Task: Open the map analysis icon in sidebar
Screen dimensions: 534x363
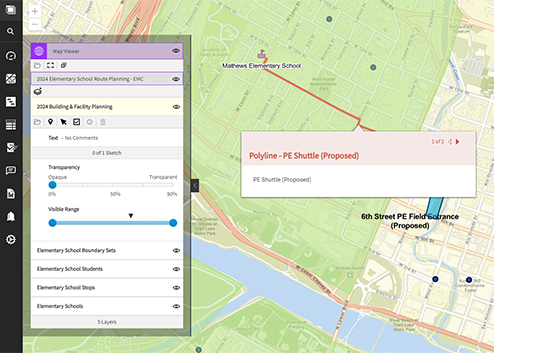Action: coord(11,79)
